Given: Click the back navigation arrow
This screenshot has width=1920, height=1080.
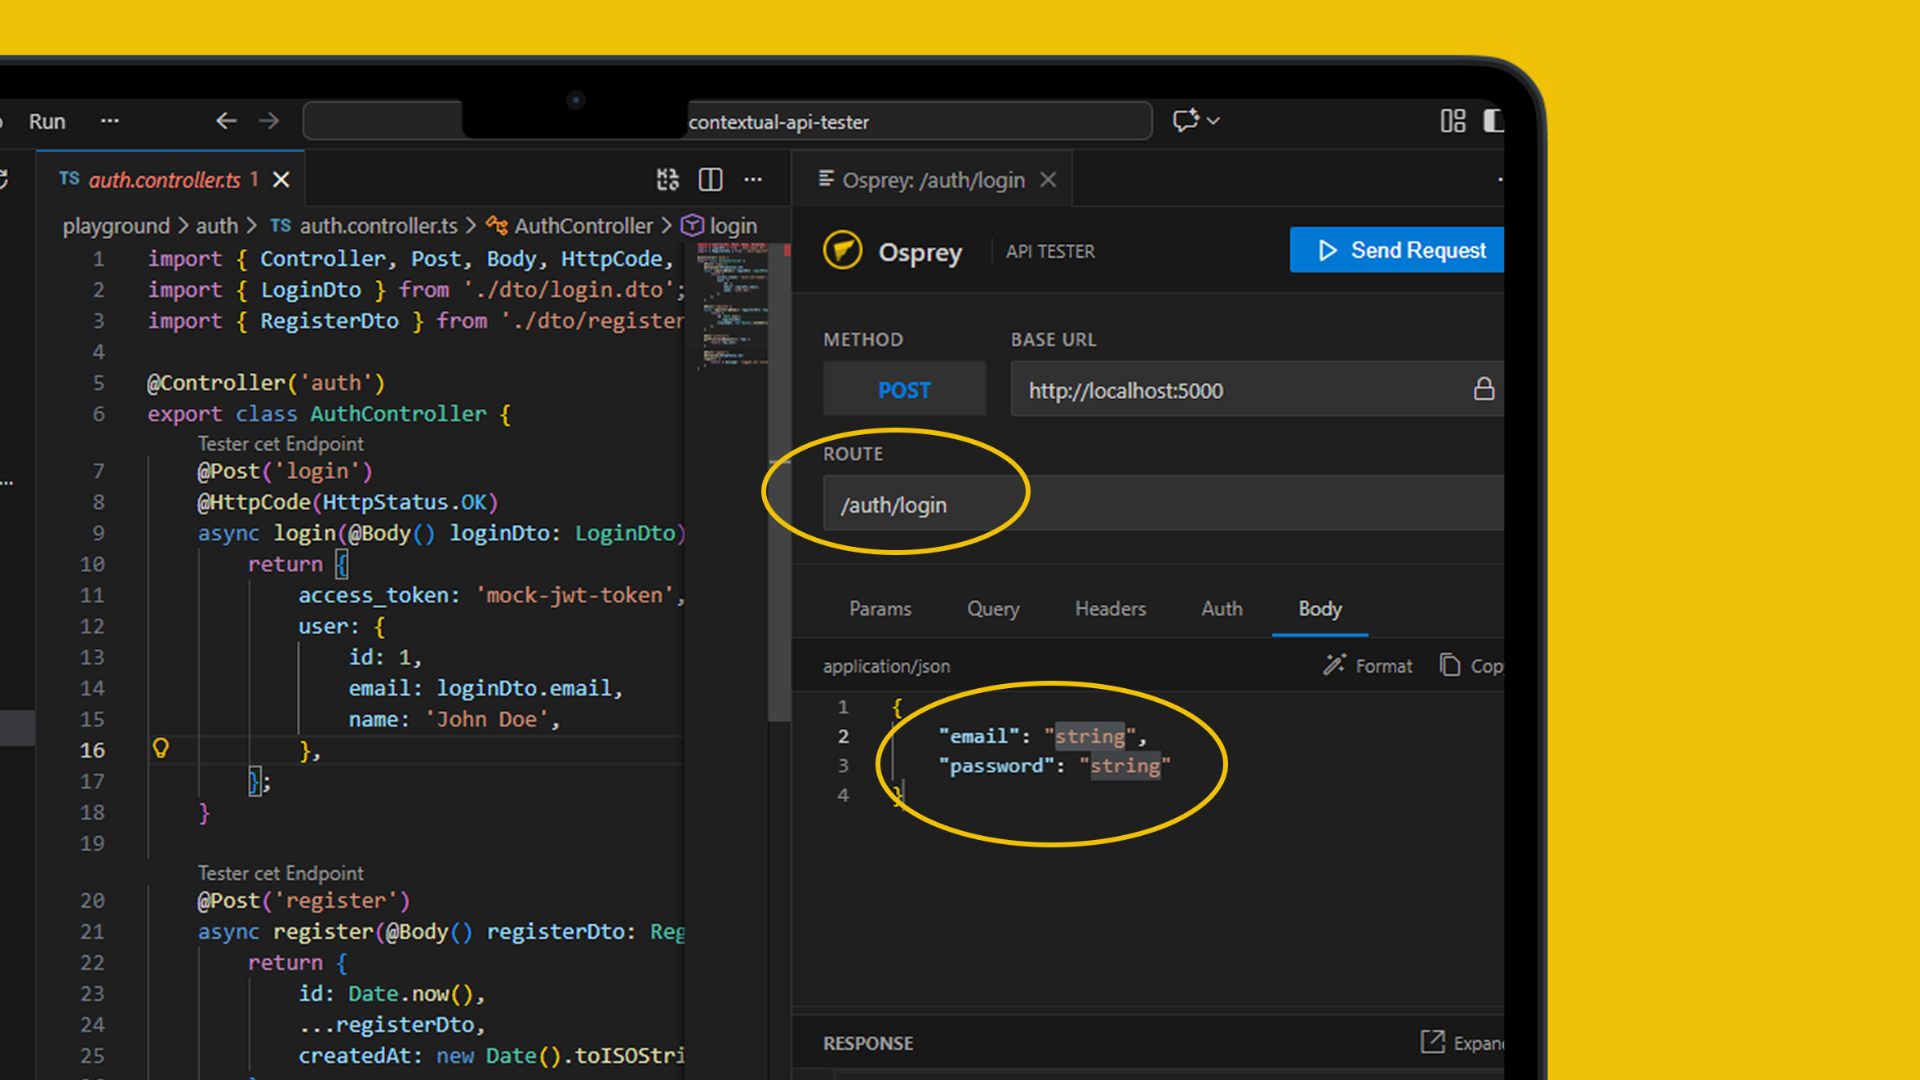Looking at the screenshot, I should pos(226,120).
